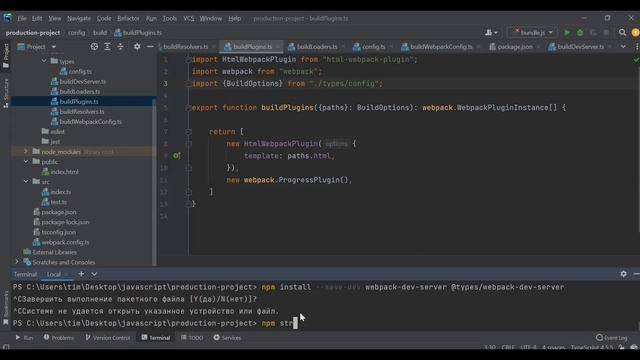Image resolution: width=640 pixels, height=360 pixels.
Task: Open Event Log in status bar
Action: tap(611, 338)
